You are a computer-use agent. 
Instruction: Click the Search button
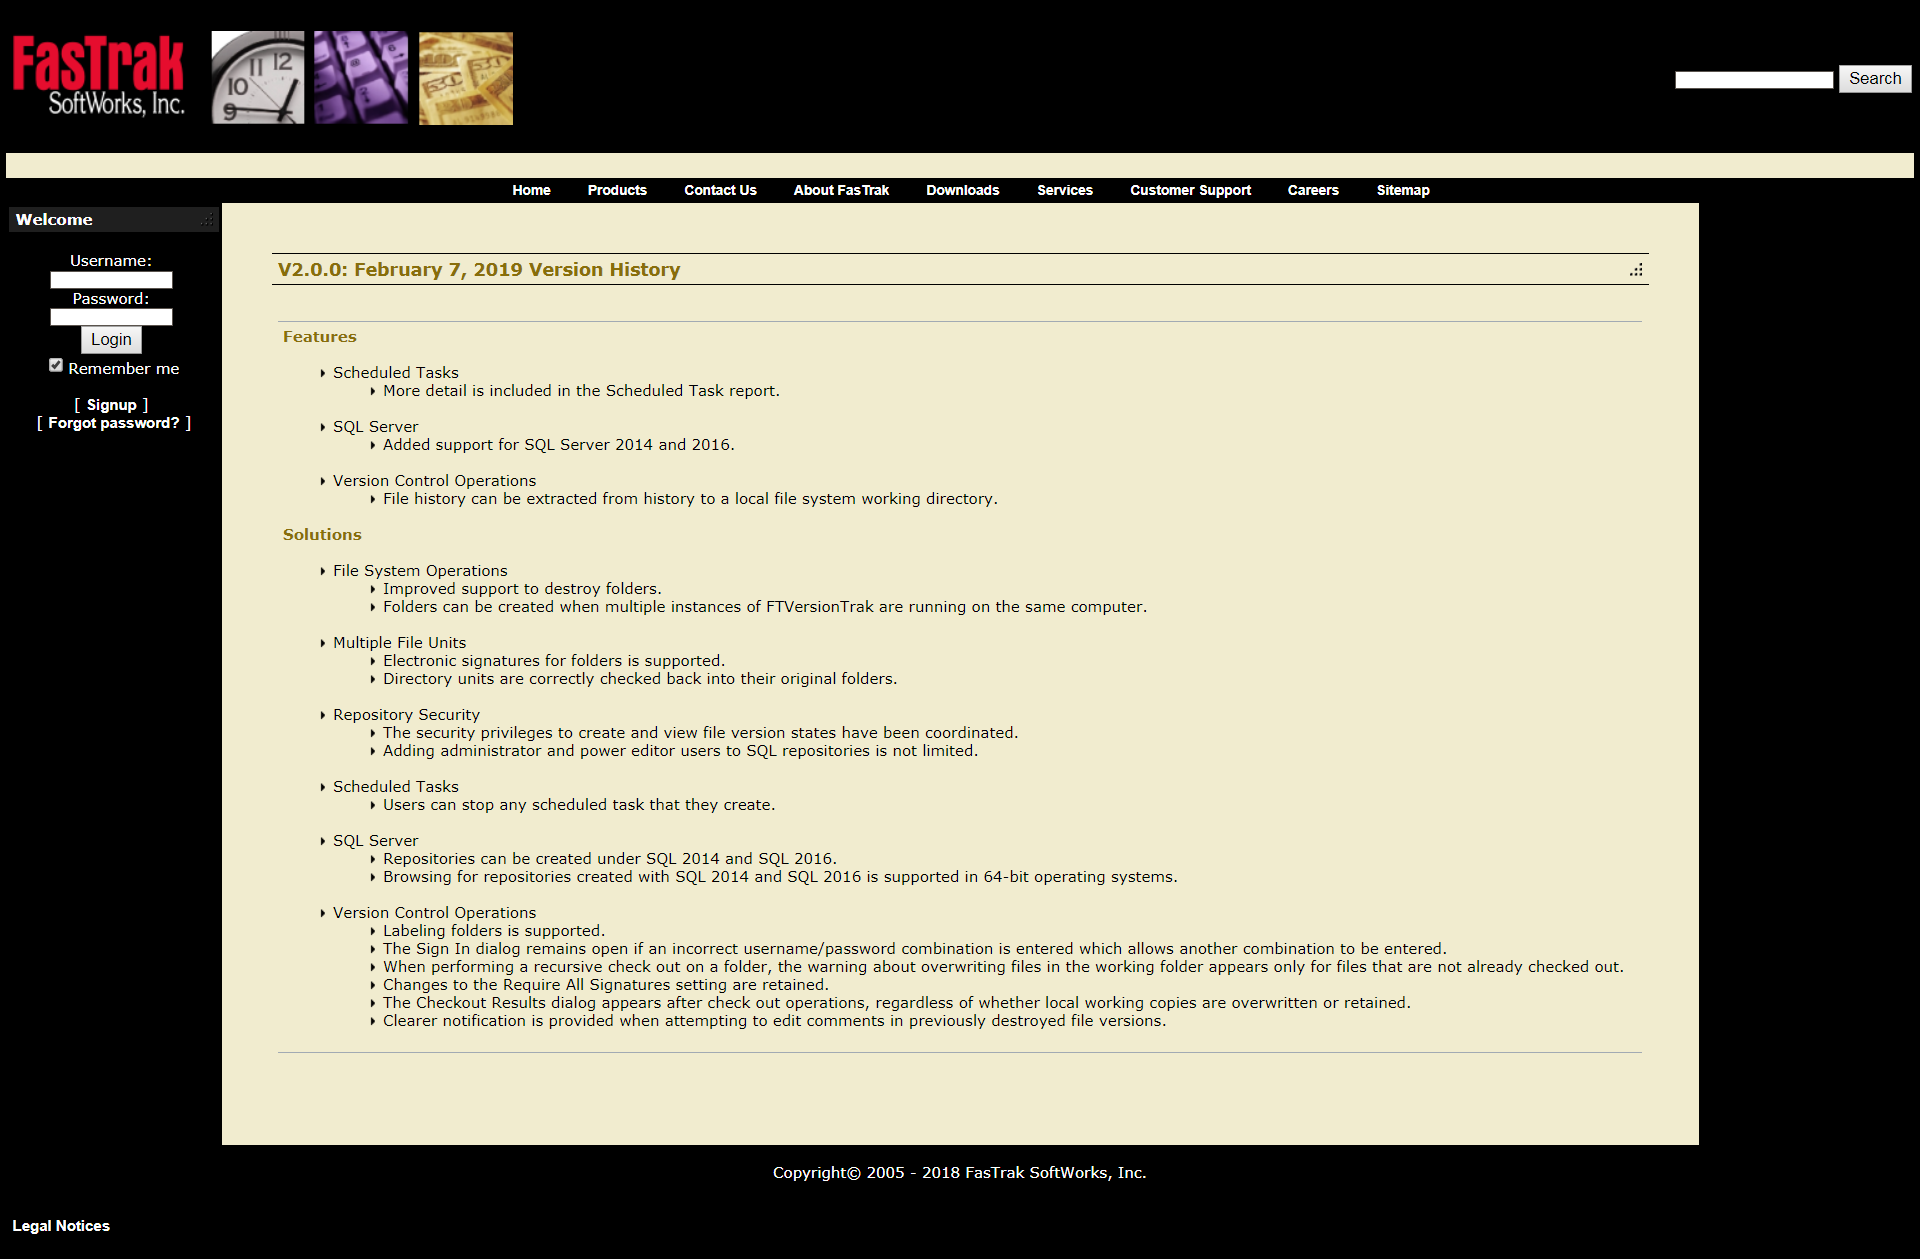pos(1875,79)
